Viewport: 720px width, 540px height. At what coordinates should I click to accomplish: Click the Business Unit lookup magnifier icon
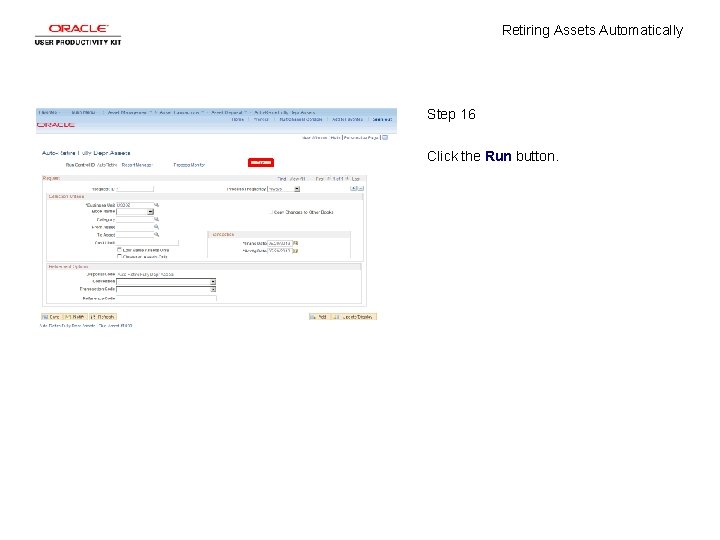click(157, 205)
